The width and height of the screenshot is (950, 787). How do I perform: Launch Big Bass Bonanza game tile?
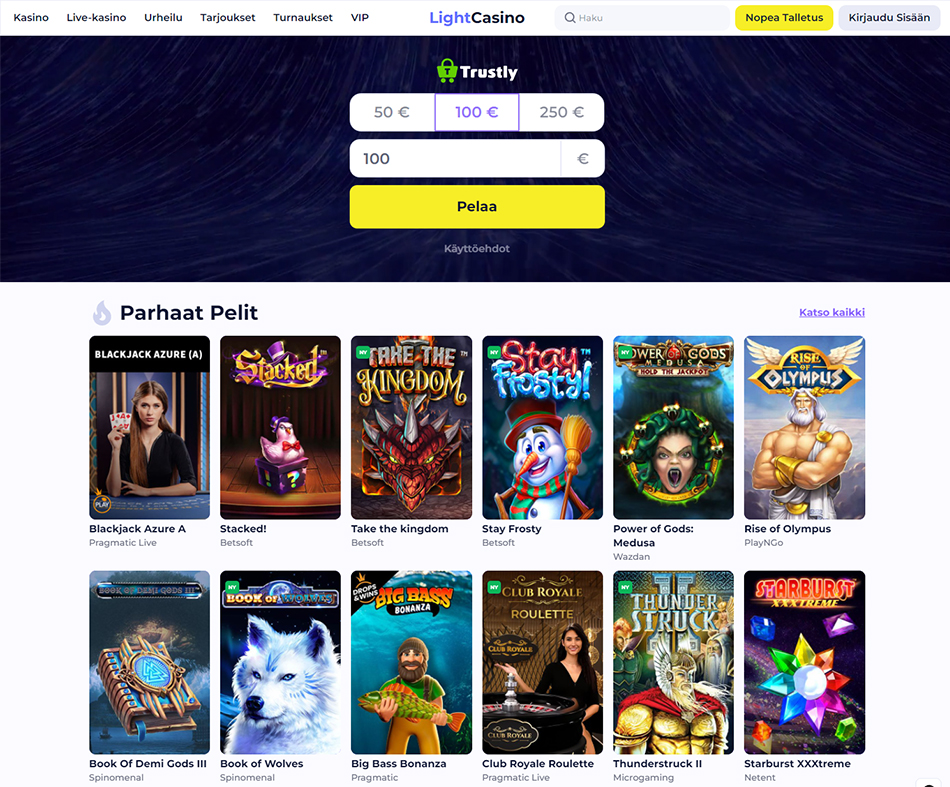click(411, 662)
